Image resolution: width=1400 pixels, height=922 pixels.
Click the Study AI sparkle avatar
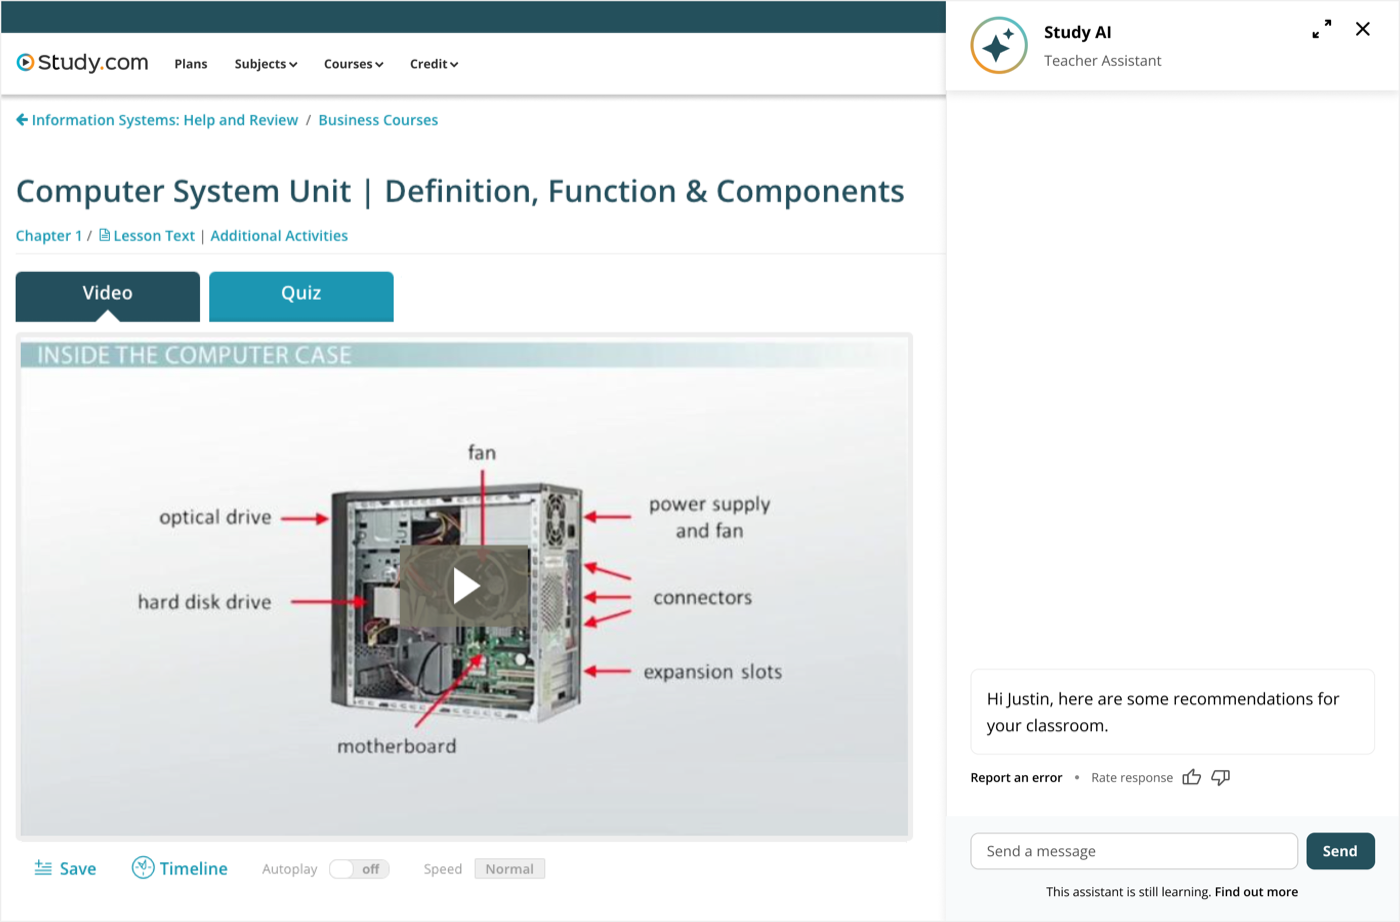pos(998,46)
